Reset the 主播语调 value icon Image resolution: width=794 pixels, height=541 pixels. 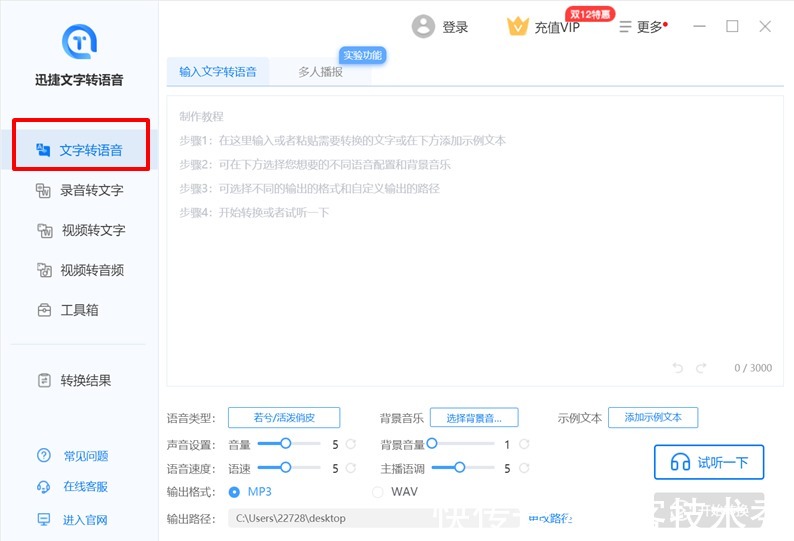524,468
